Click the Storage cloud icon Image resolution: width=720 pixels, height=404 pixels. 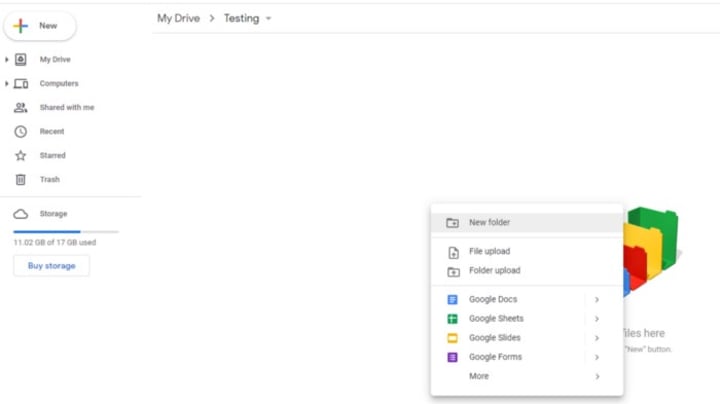coord(21,214)
